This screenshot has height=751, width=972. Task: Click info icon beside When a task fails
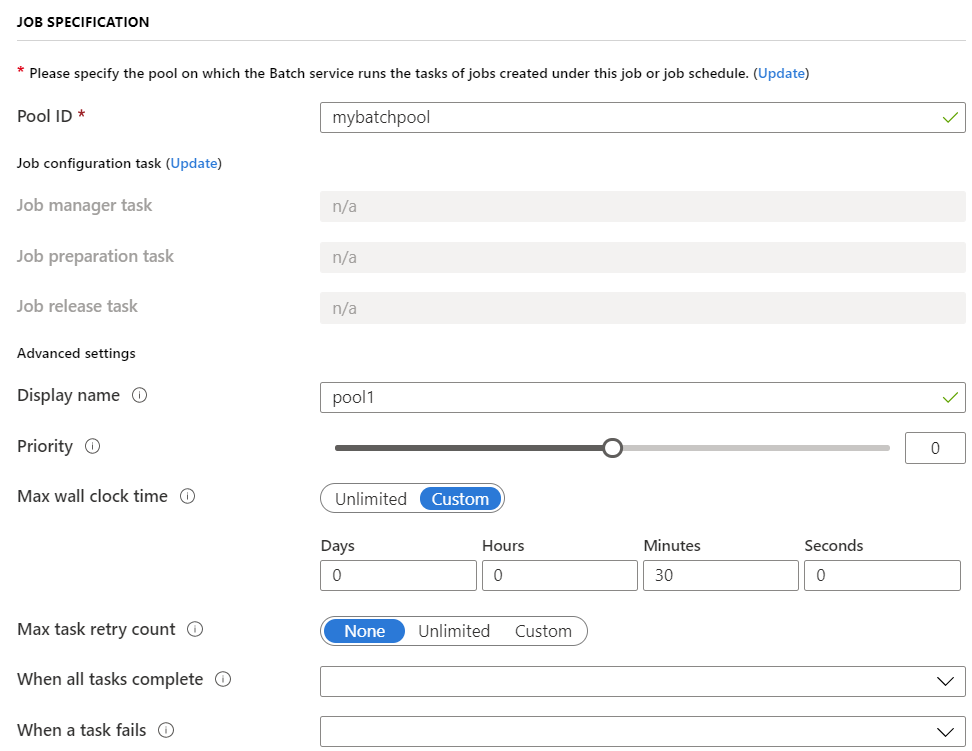166,730
